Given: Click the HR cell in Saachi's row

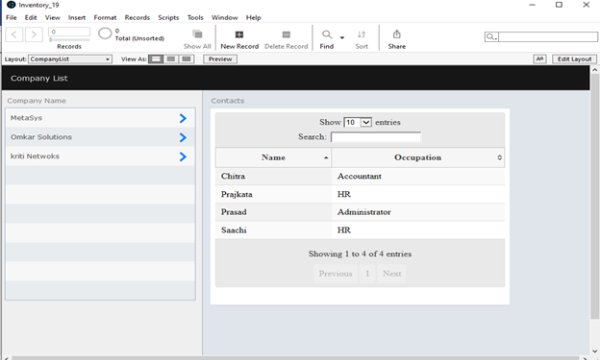Looking at the screenshot, I should coord(418,230).
